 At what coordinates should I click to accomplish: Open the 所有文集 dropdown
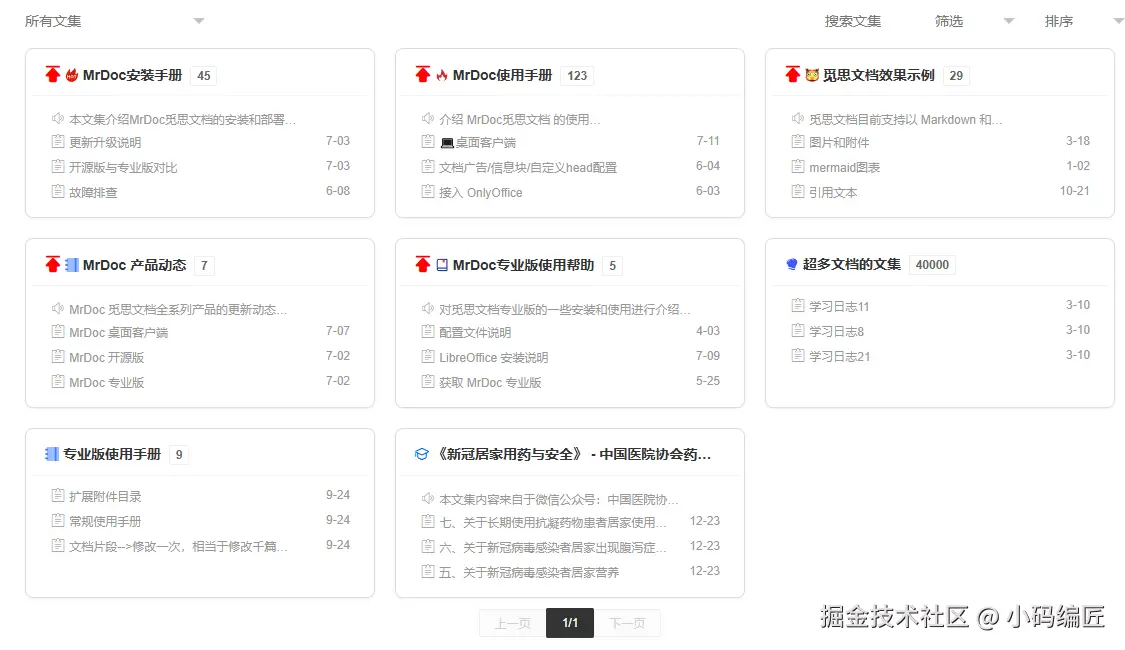[114, 22]
